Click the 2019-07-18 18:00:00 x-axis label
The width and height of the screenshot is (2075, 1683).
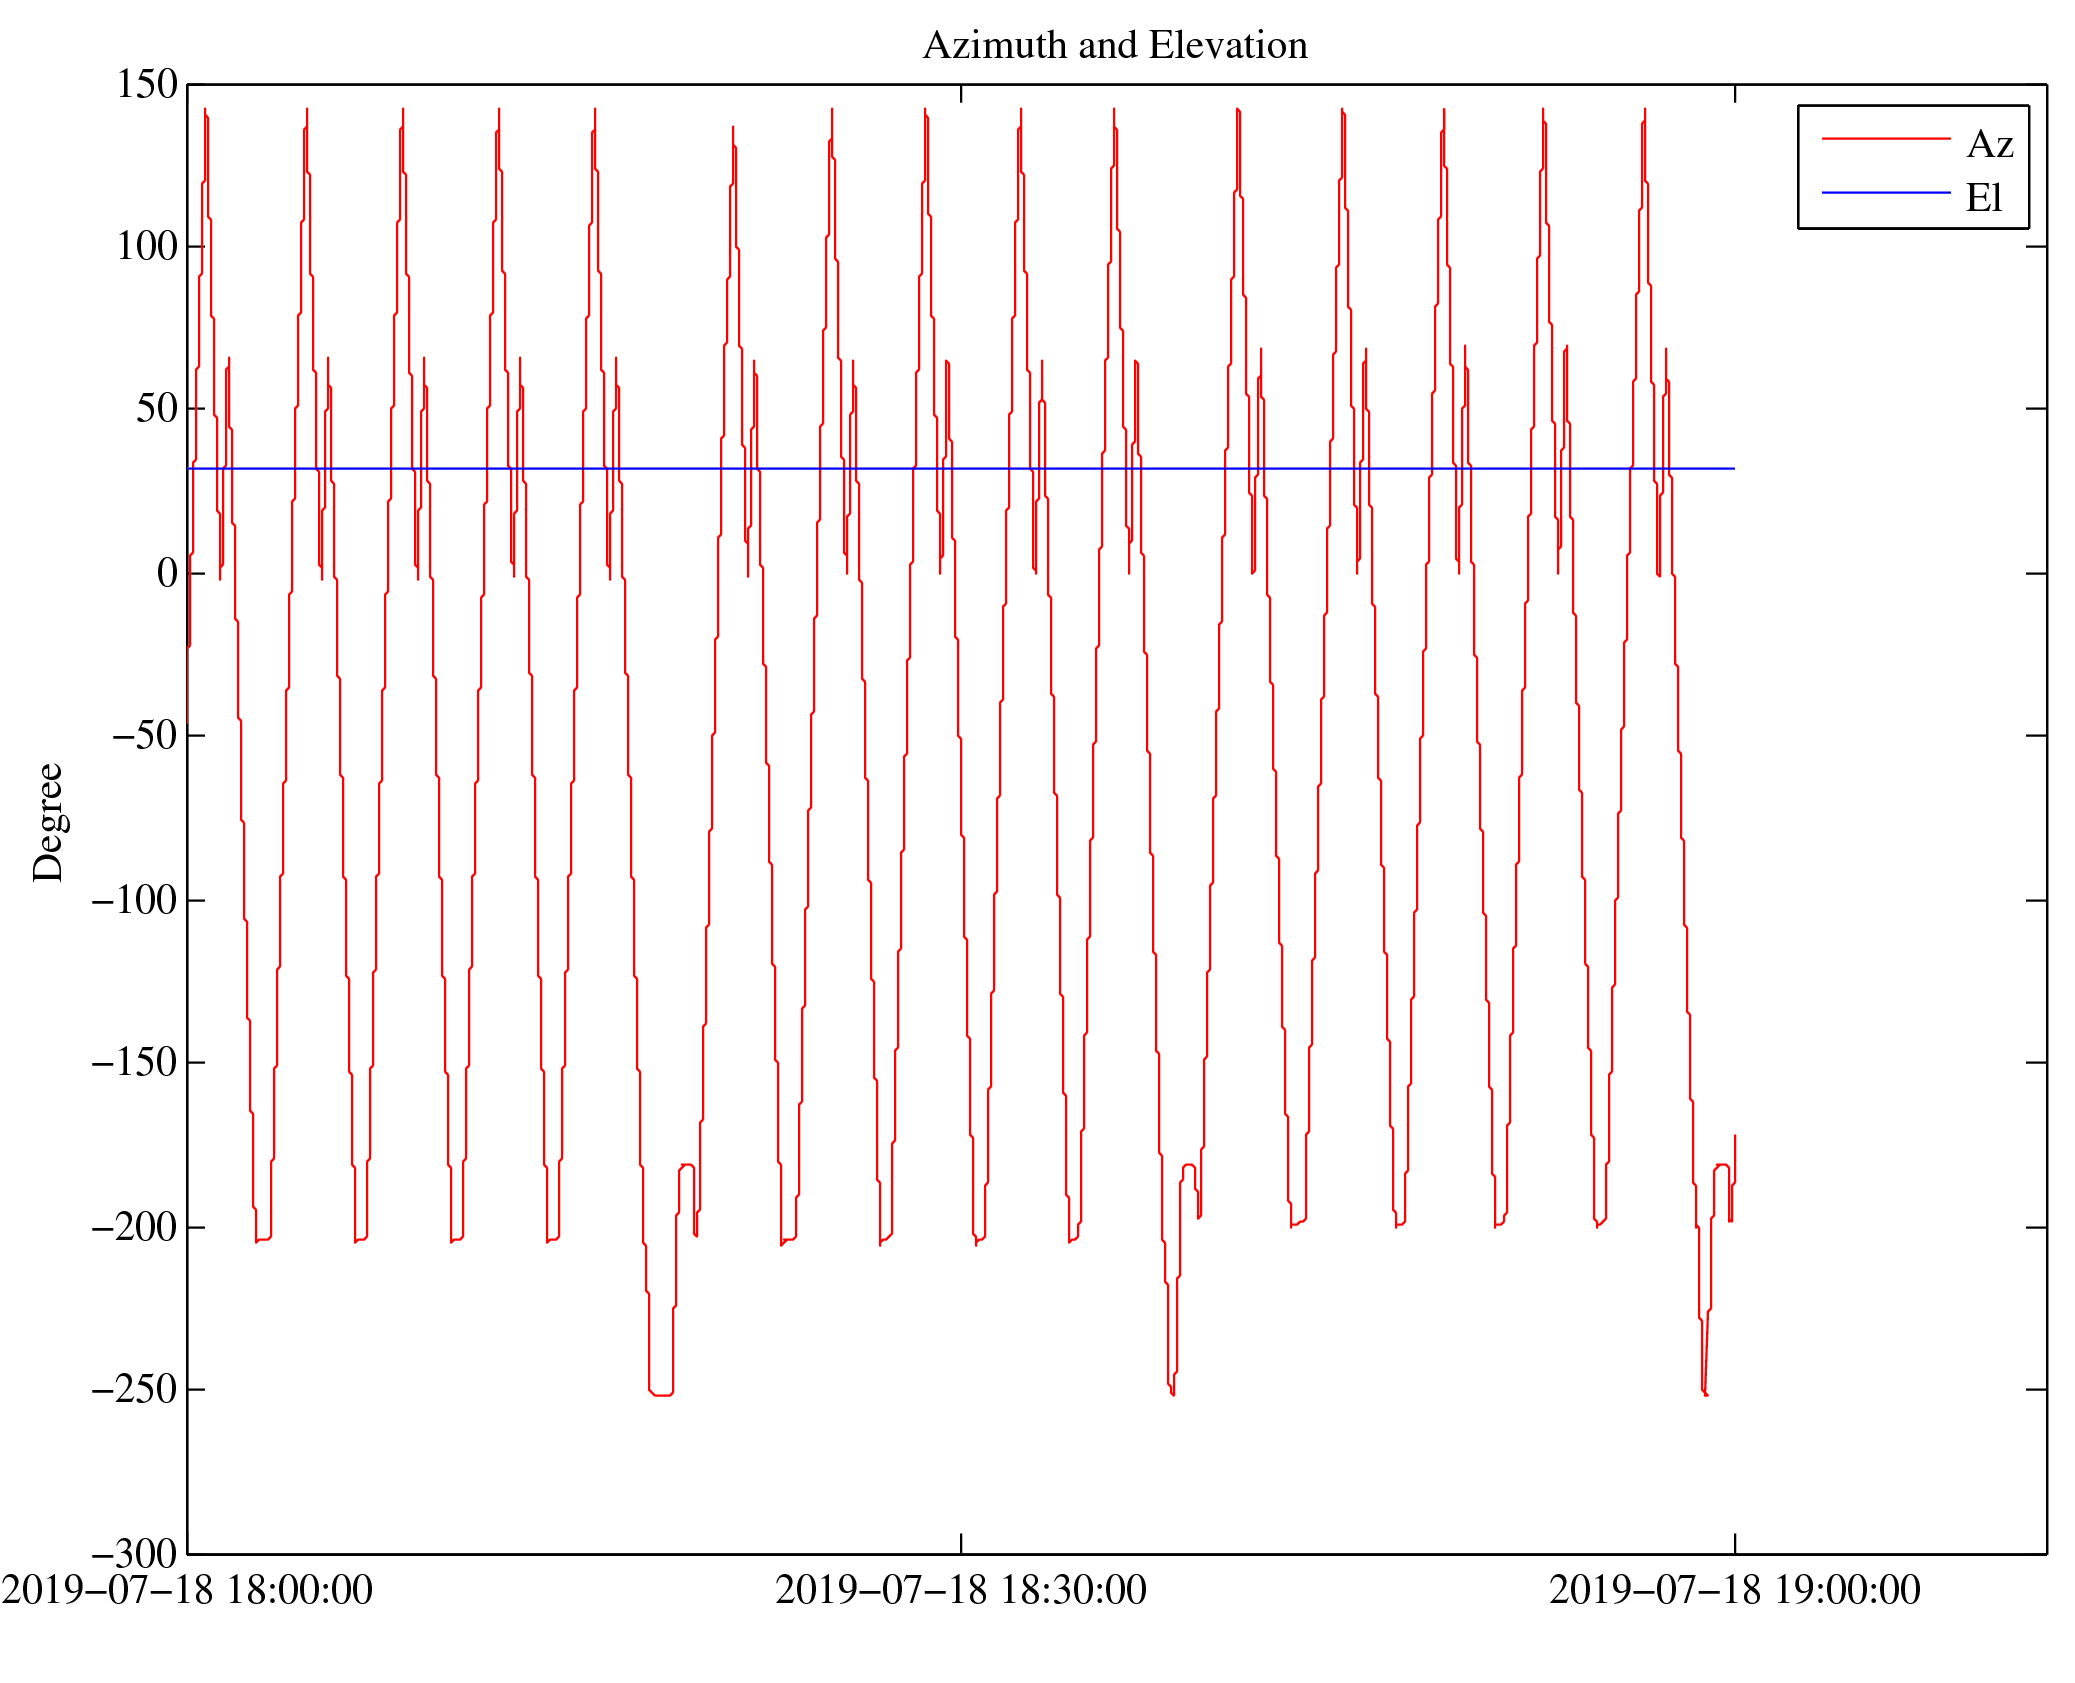[x=187, y=1590]
